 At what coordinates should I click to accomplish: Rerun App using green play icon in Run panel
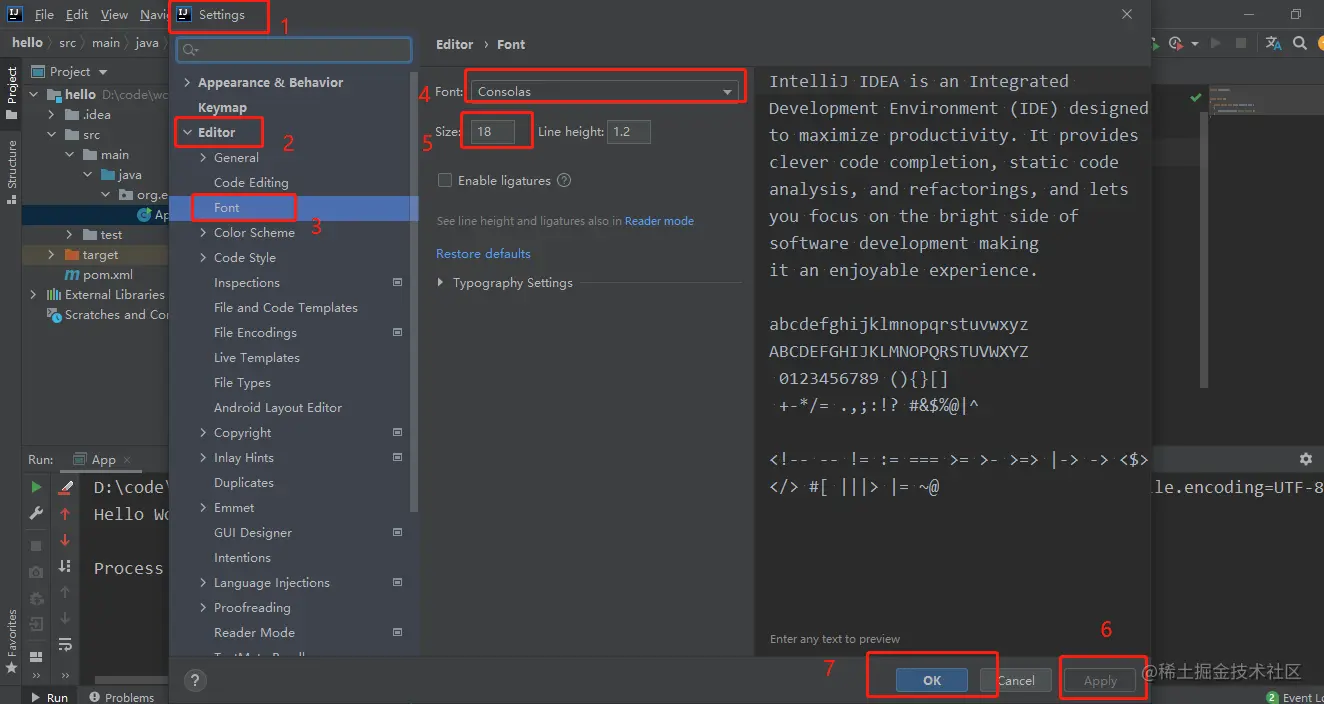[36, 487]
